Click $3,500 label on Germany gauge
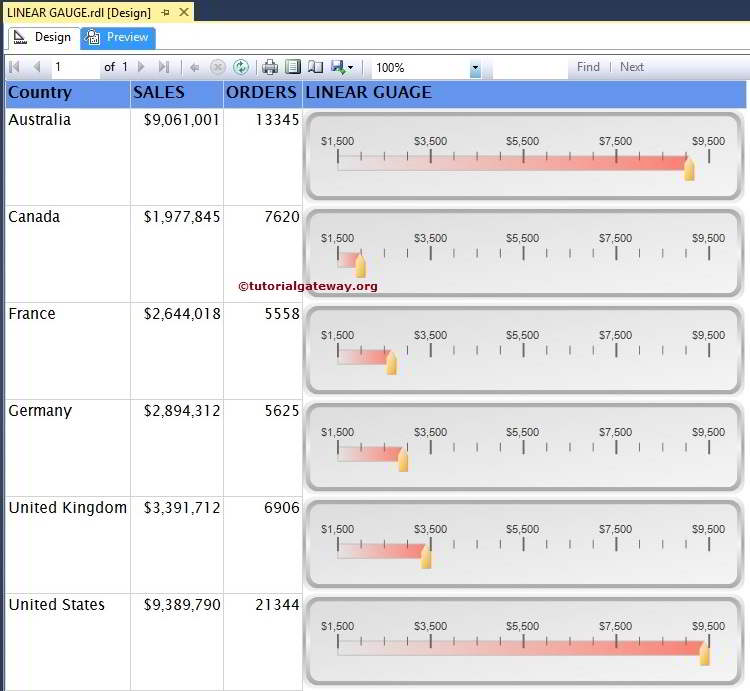Screen dimensions: 750x691 430,432
